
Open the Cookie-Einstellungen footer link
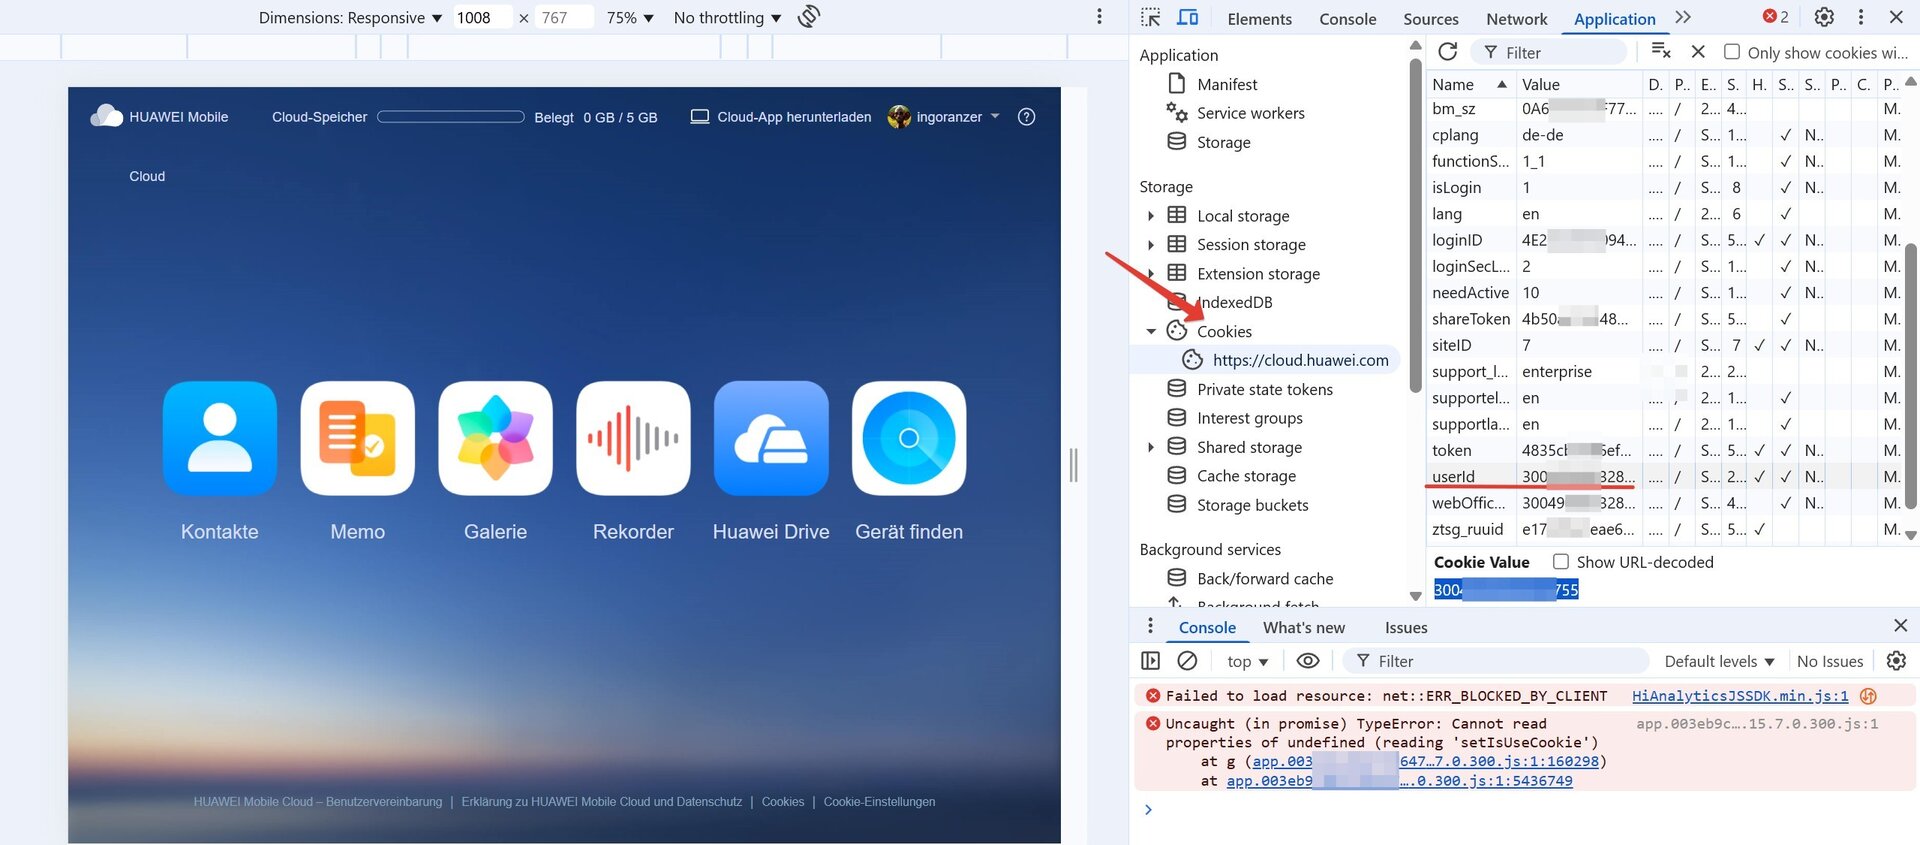point(879,802)
